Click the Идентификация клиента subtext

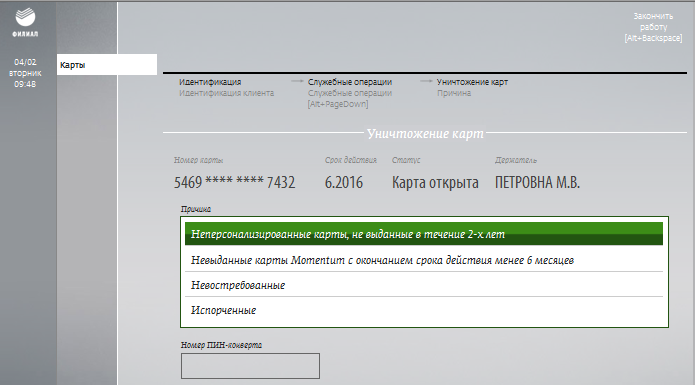[226, 93]
